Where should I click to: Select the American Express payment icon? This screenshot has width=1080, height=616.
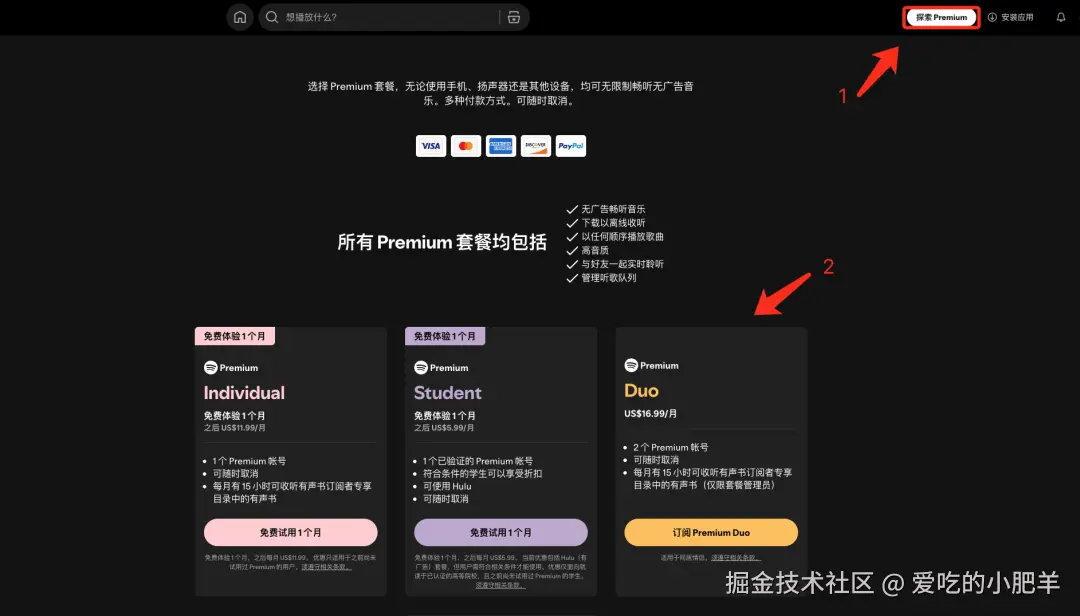(500, 145)
